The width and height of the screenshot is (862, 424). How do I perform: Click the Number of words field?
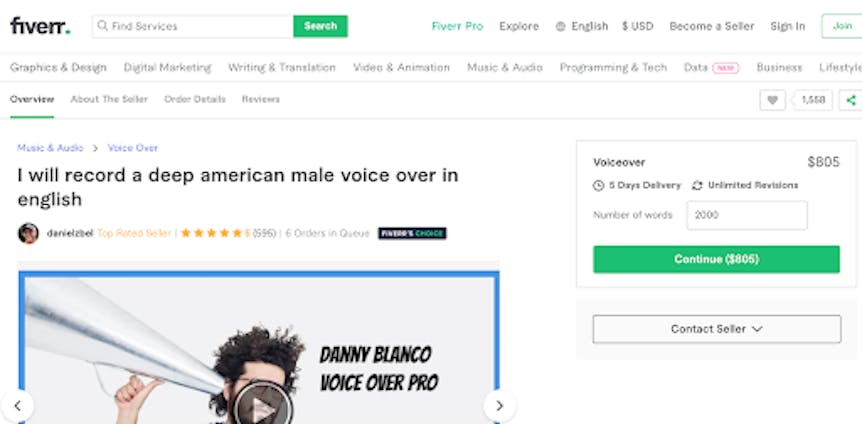click(x=747, y=215)
